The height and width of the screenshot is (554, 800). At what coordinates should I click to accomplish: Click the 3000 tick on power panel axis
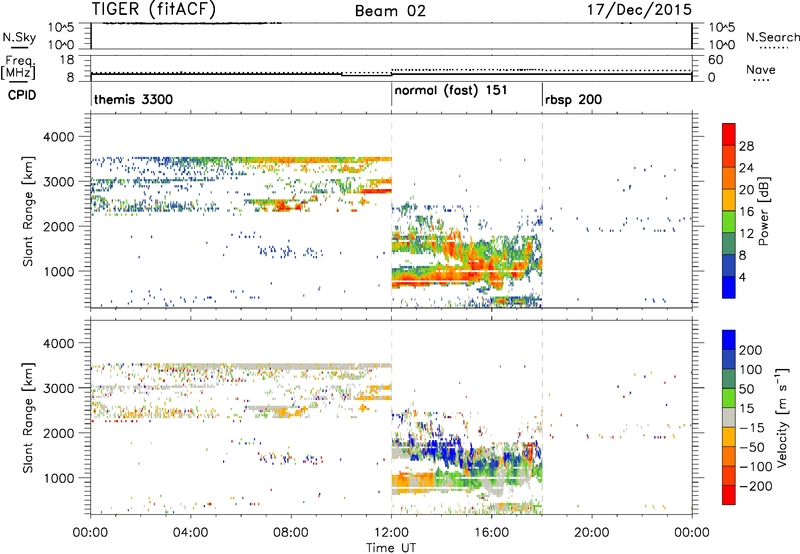pyautogui.click(x=59, y=182)
